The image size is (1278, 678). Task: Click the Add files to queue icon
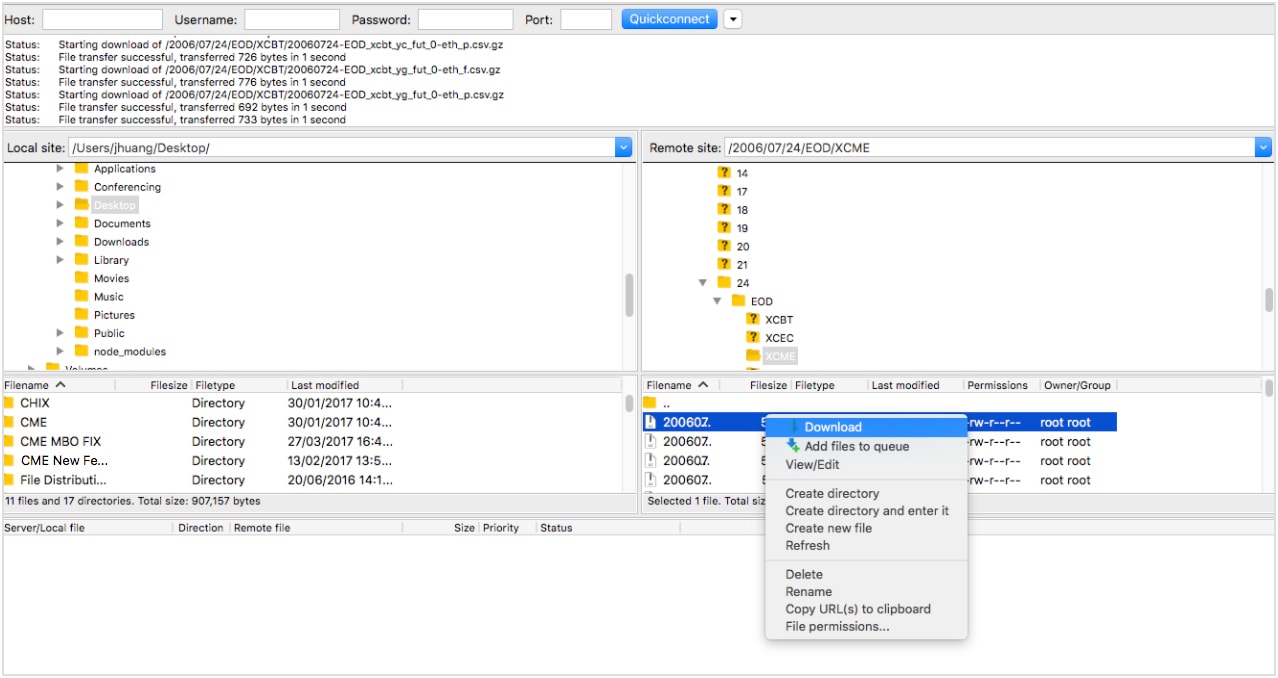[794, 446]
